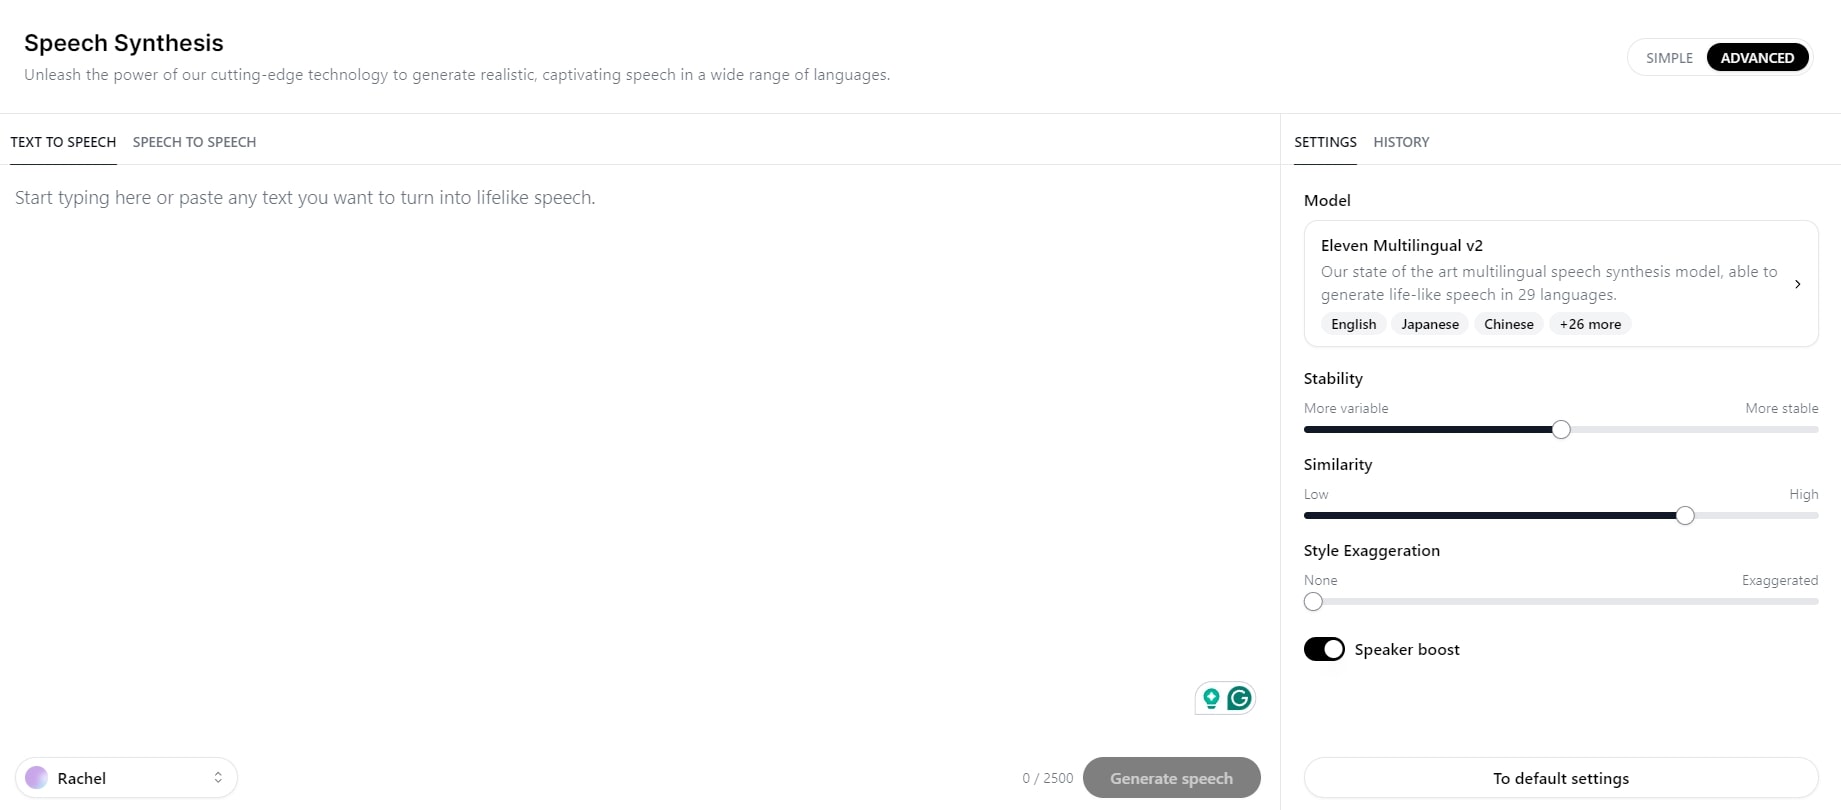The width and height of the screenshot is (1841, 810).
Task: Expand the Eleven Multilingual v2 model selector
Action: tap(1560, 284)
